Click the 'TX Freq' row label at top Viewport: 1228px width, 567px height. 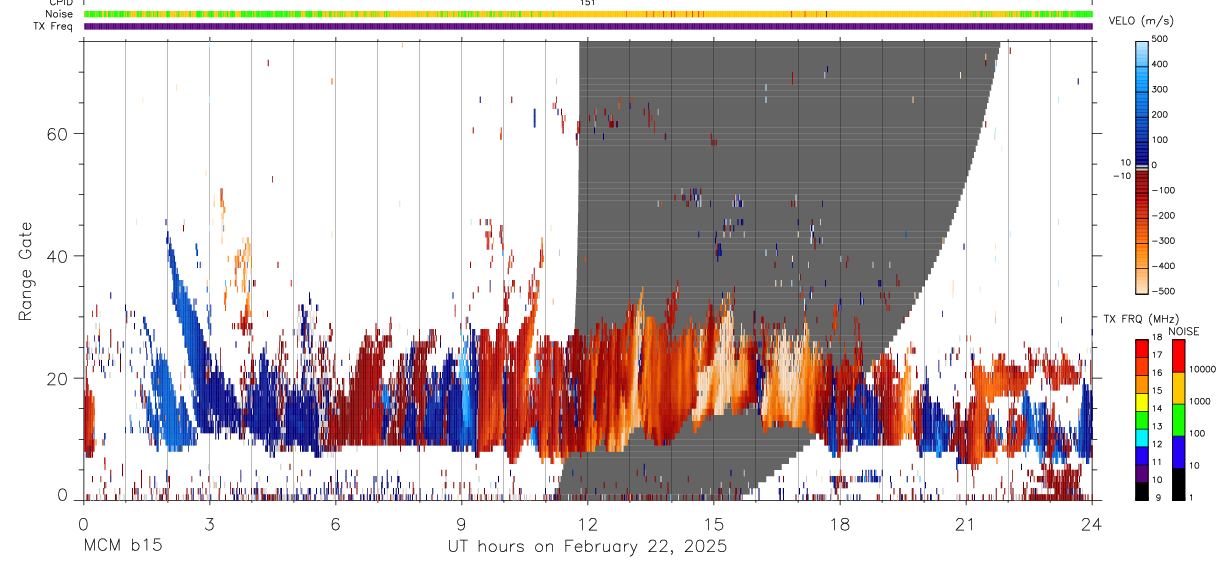(x=55, y=26)
